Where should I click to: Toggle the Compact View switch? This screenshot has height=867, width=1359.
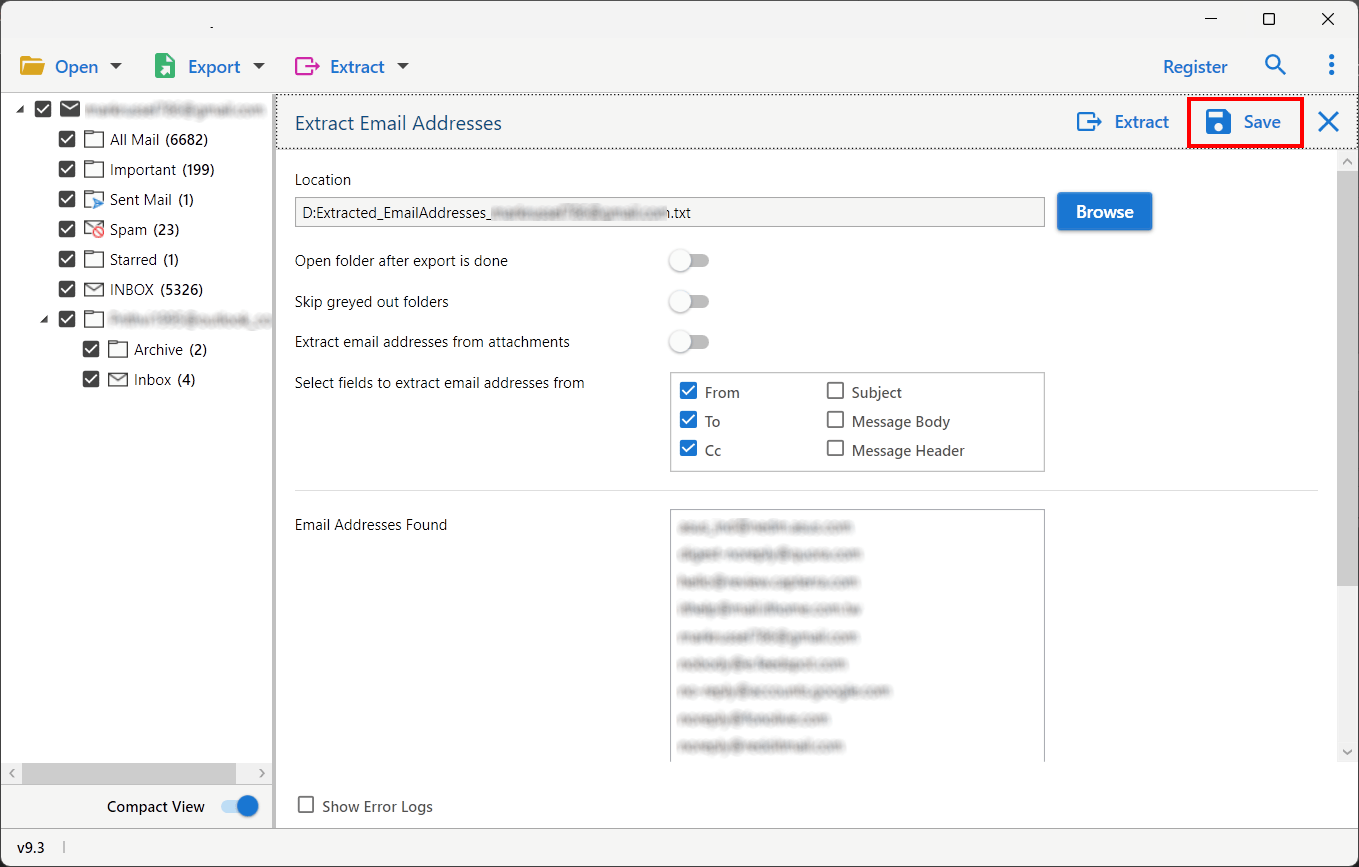click(x=240, y=806)
